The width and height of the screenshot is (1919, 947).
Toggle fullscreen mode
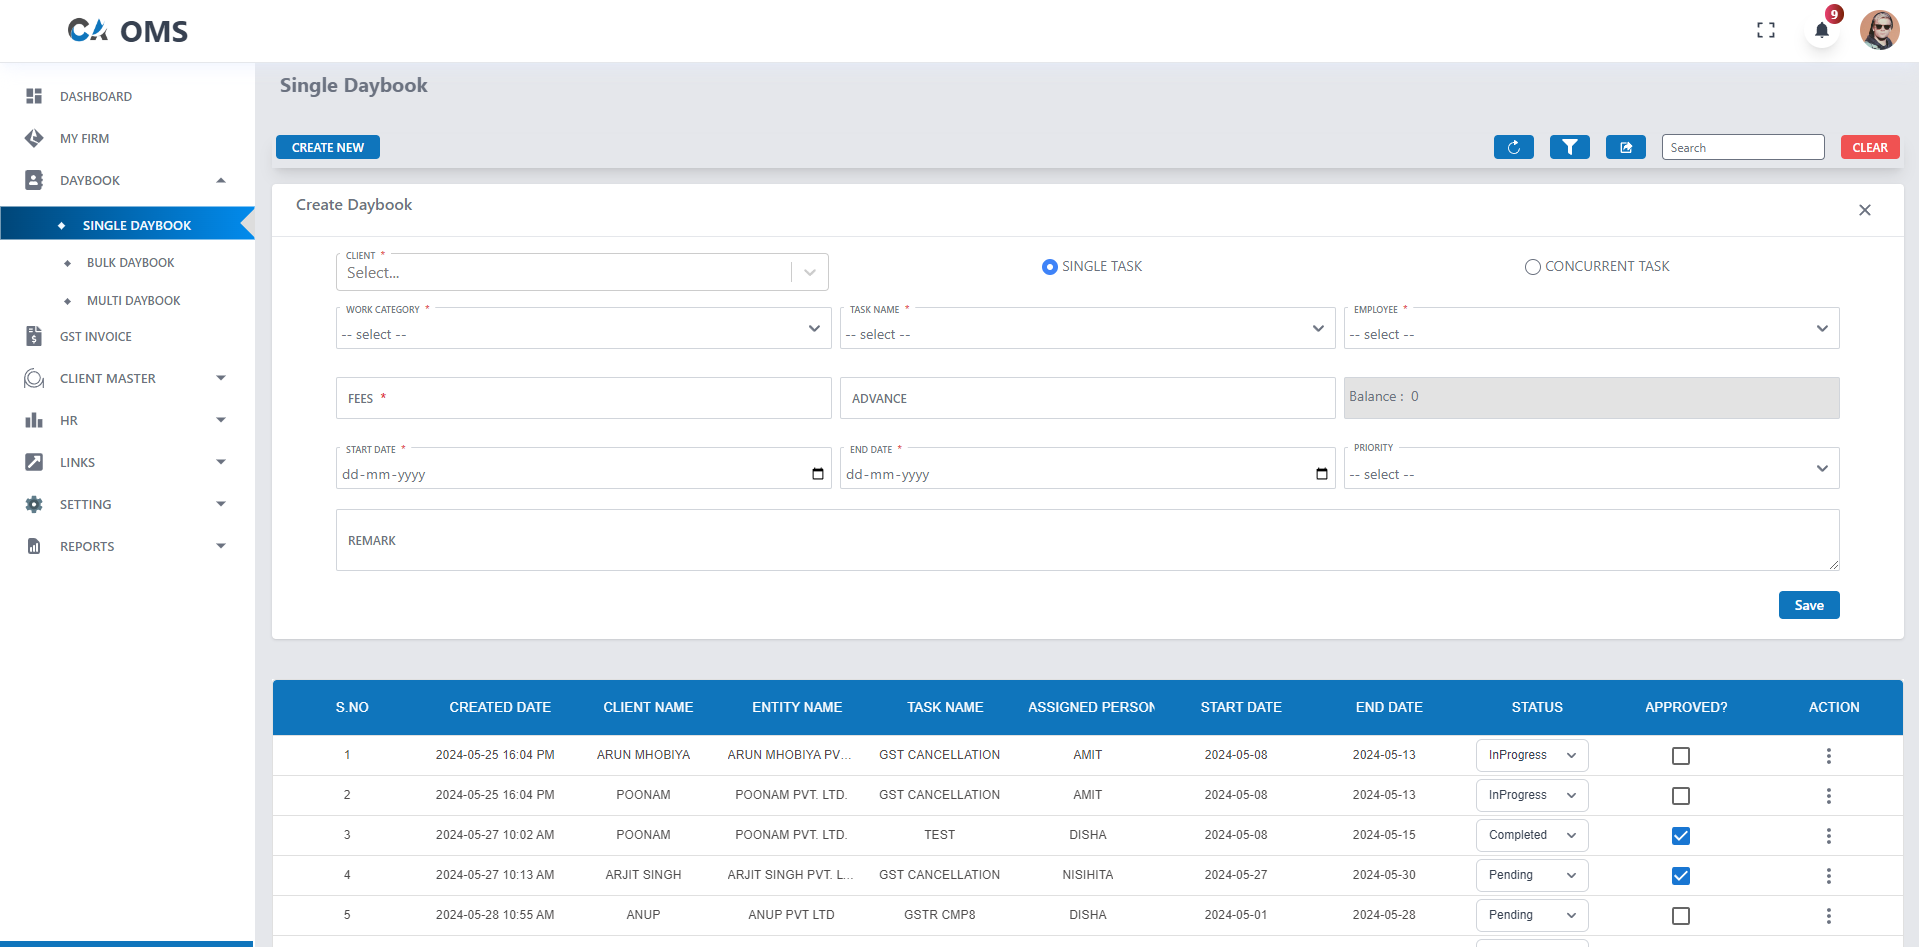[1766, 30]
